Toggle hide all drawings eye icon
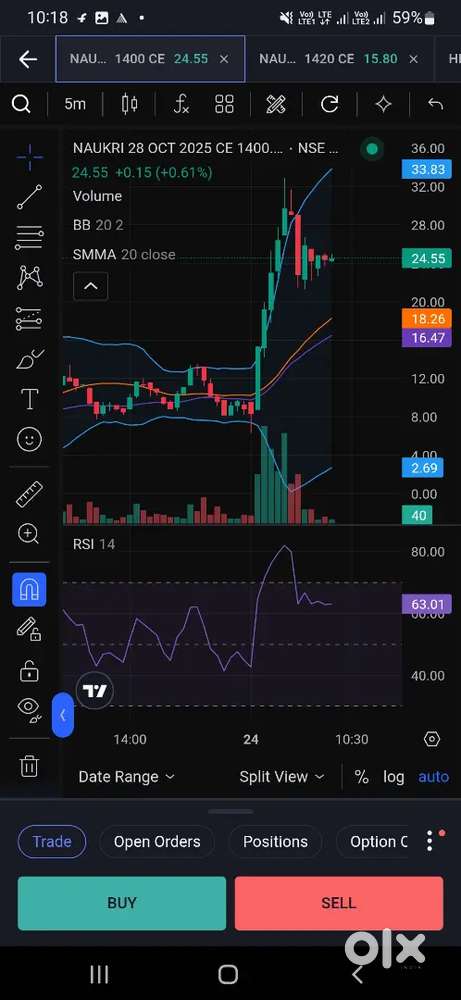 pos(29,710)
